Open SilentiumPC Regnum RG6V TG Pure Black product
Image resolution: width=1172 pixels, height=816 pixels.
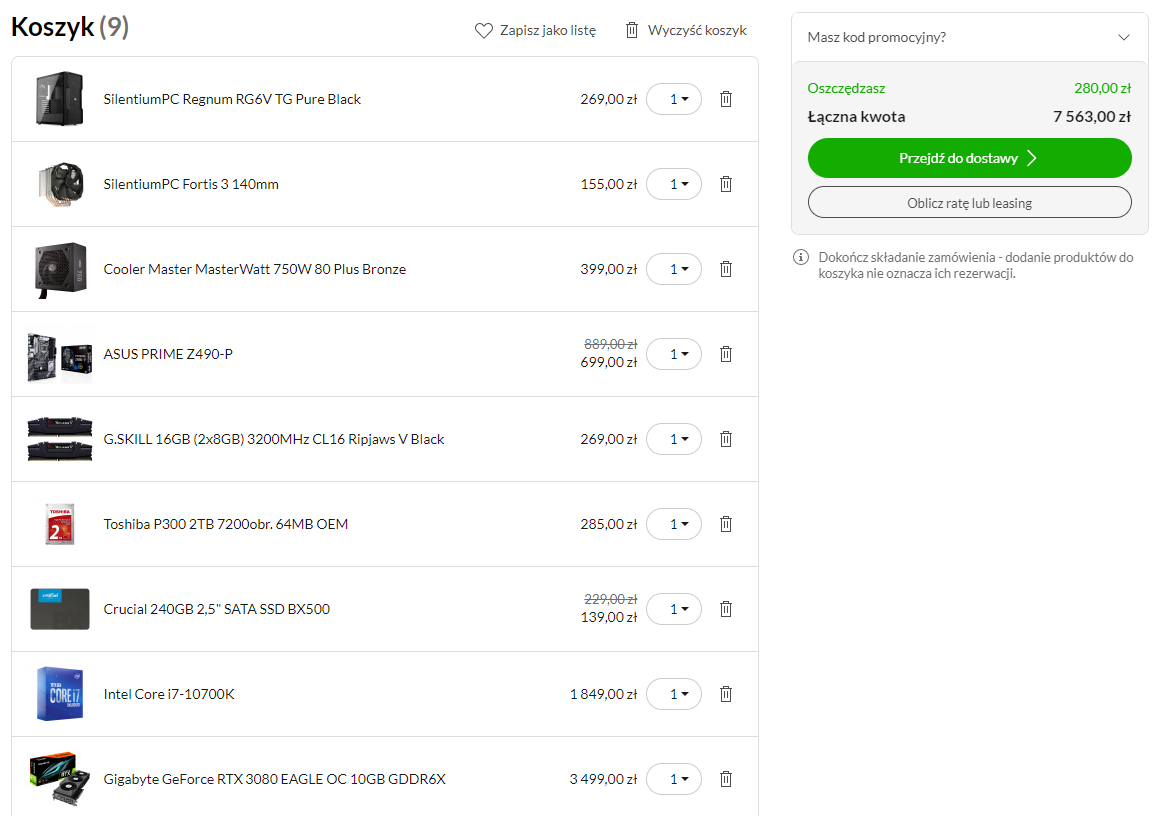(232, 99)
